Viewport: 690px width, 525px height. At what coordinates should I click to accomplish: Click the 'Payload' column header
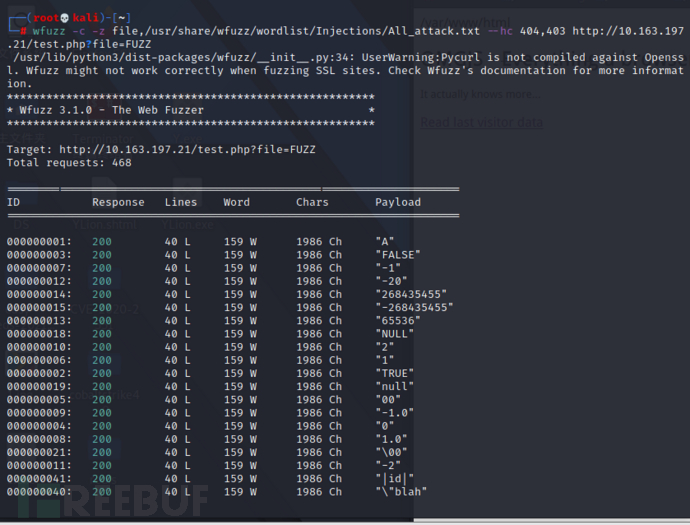click(x=398, y=202)
